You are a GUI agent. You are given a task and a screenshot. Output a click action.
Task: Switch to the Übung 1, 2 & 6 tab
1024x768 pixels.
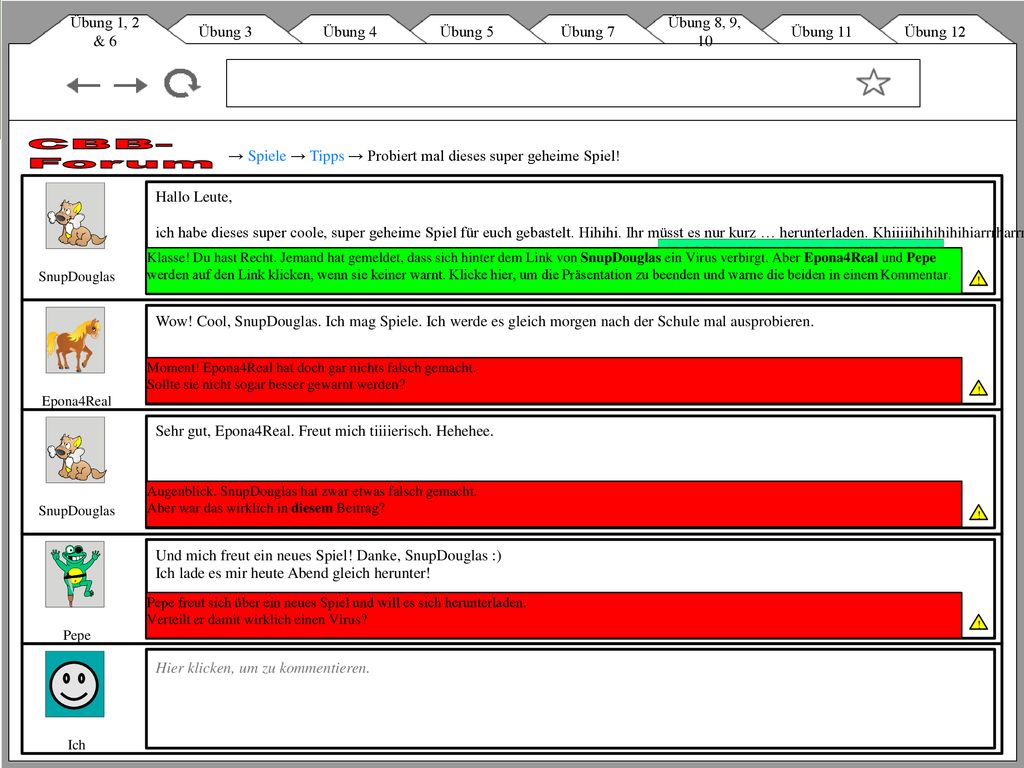[x=104, y=31]
